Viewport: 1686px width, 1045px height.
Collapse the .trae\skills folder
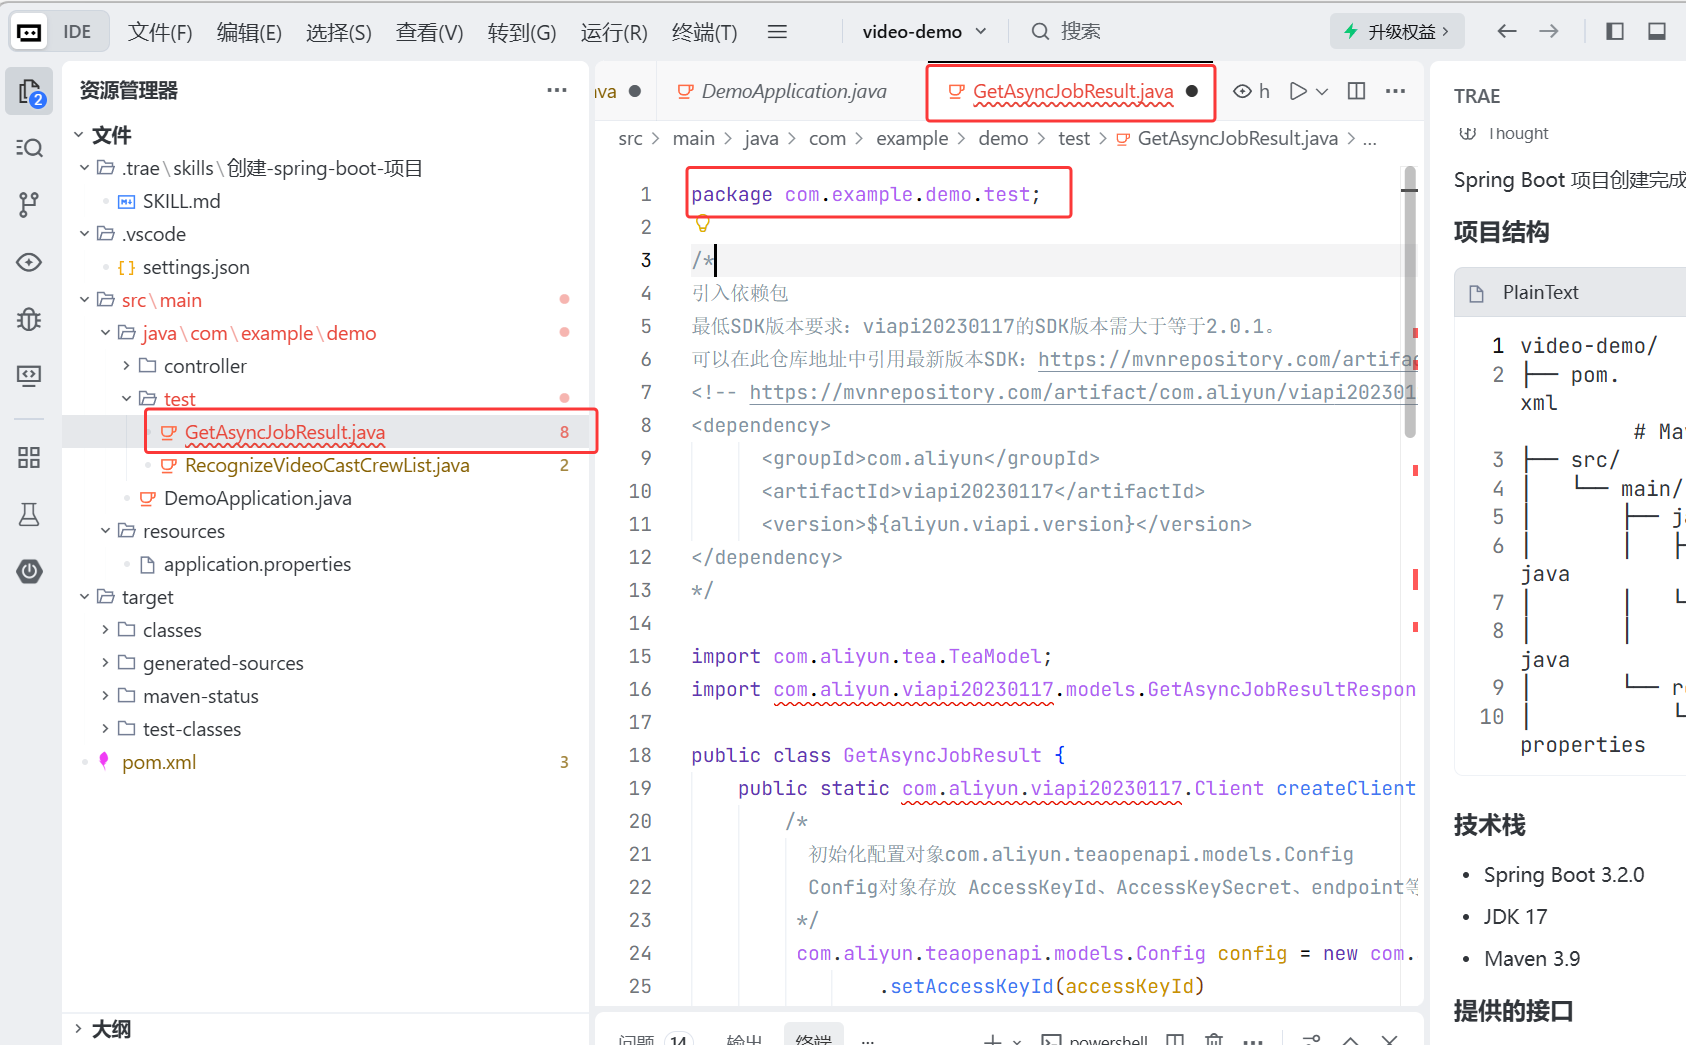click(x=85, y=168)
